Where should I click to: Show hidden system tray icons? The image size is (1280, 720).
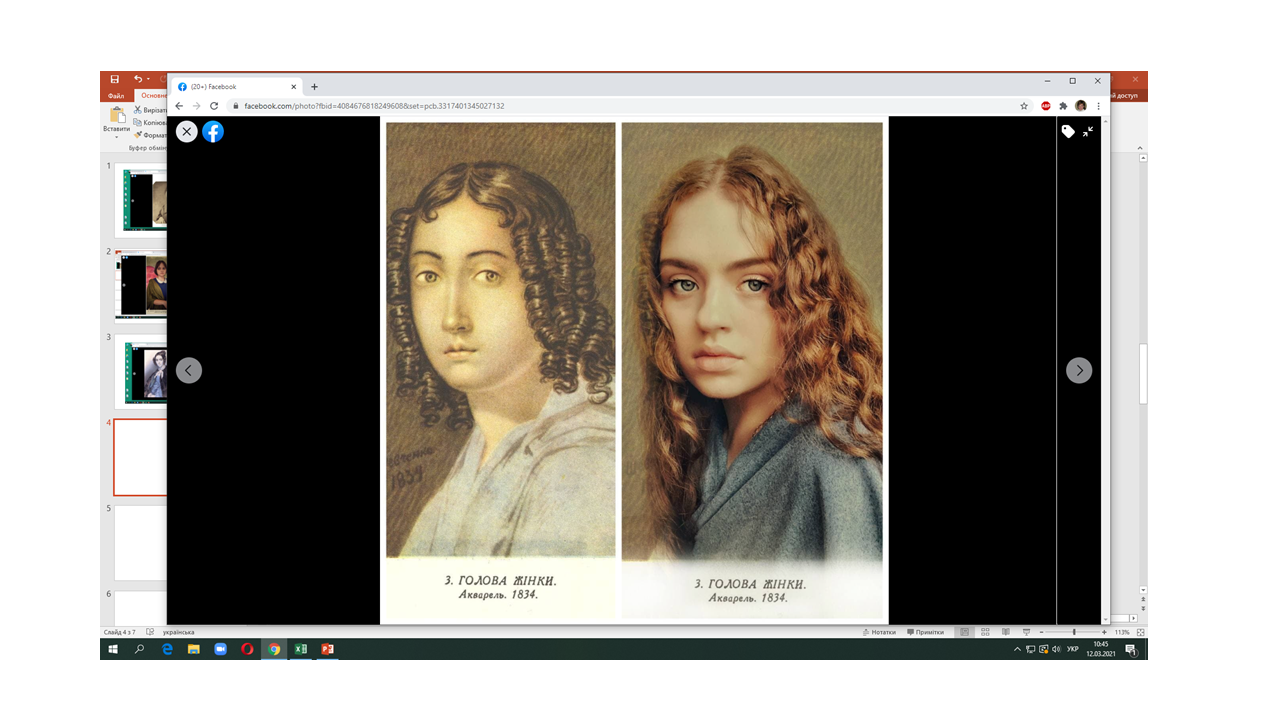(1018, 649)
